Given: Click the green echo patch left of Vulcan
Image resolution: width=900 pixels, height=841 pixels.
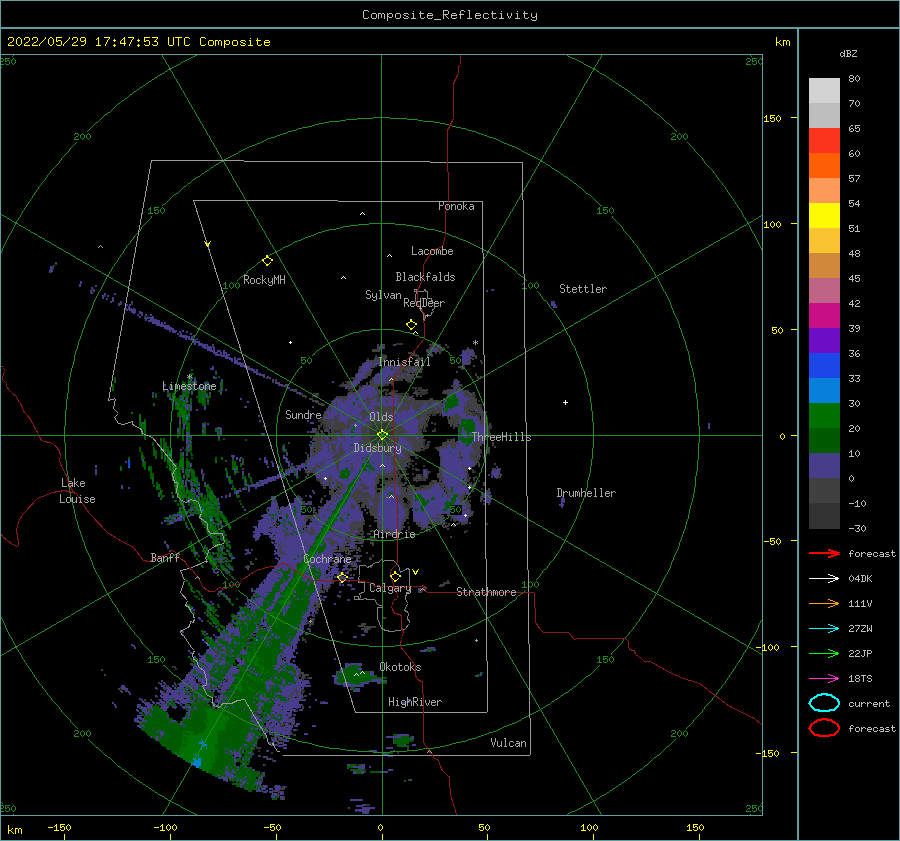Looking at the screenshot, I should click(x=401, y=741).
